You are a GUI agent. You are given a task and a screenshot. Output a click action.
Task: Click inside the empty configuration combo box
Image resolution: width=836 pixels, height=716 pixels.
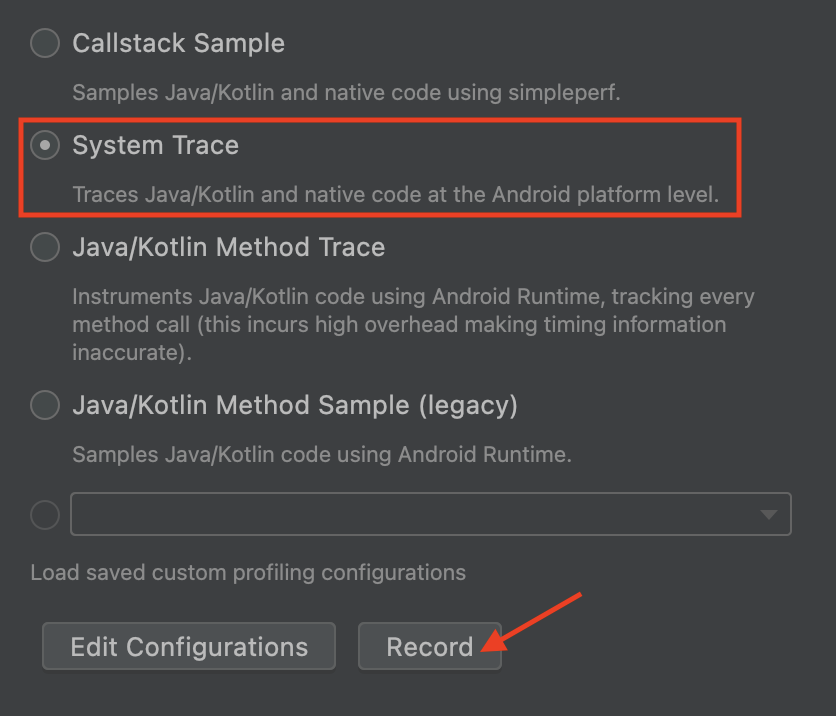click(x=400, y=514)
